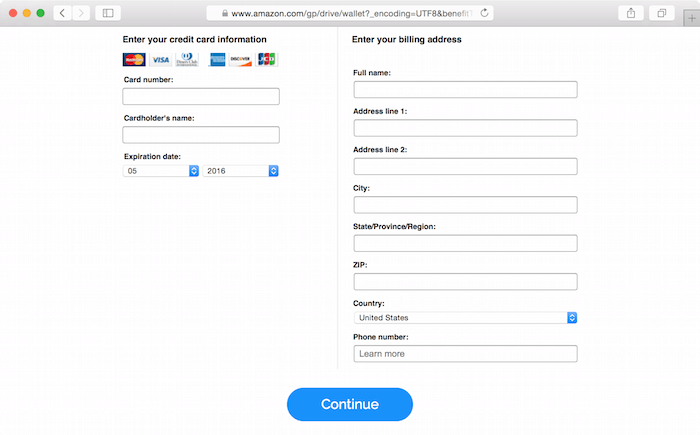Toggle the Safari sidebar icon
700x435 pixels.
108,13
